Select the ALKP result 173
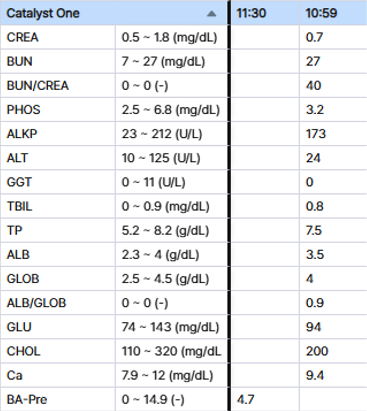The image size is (367, 411). tap(316, 134)
